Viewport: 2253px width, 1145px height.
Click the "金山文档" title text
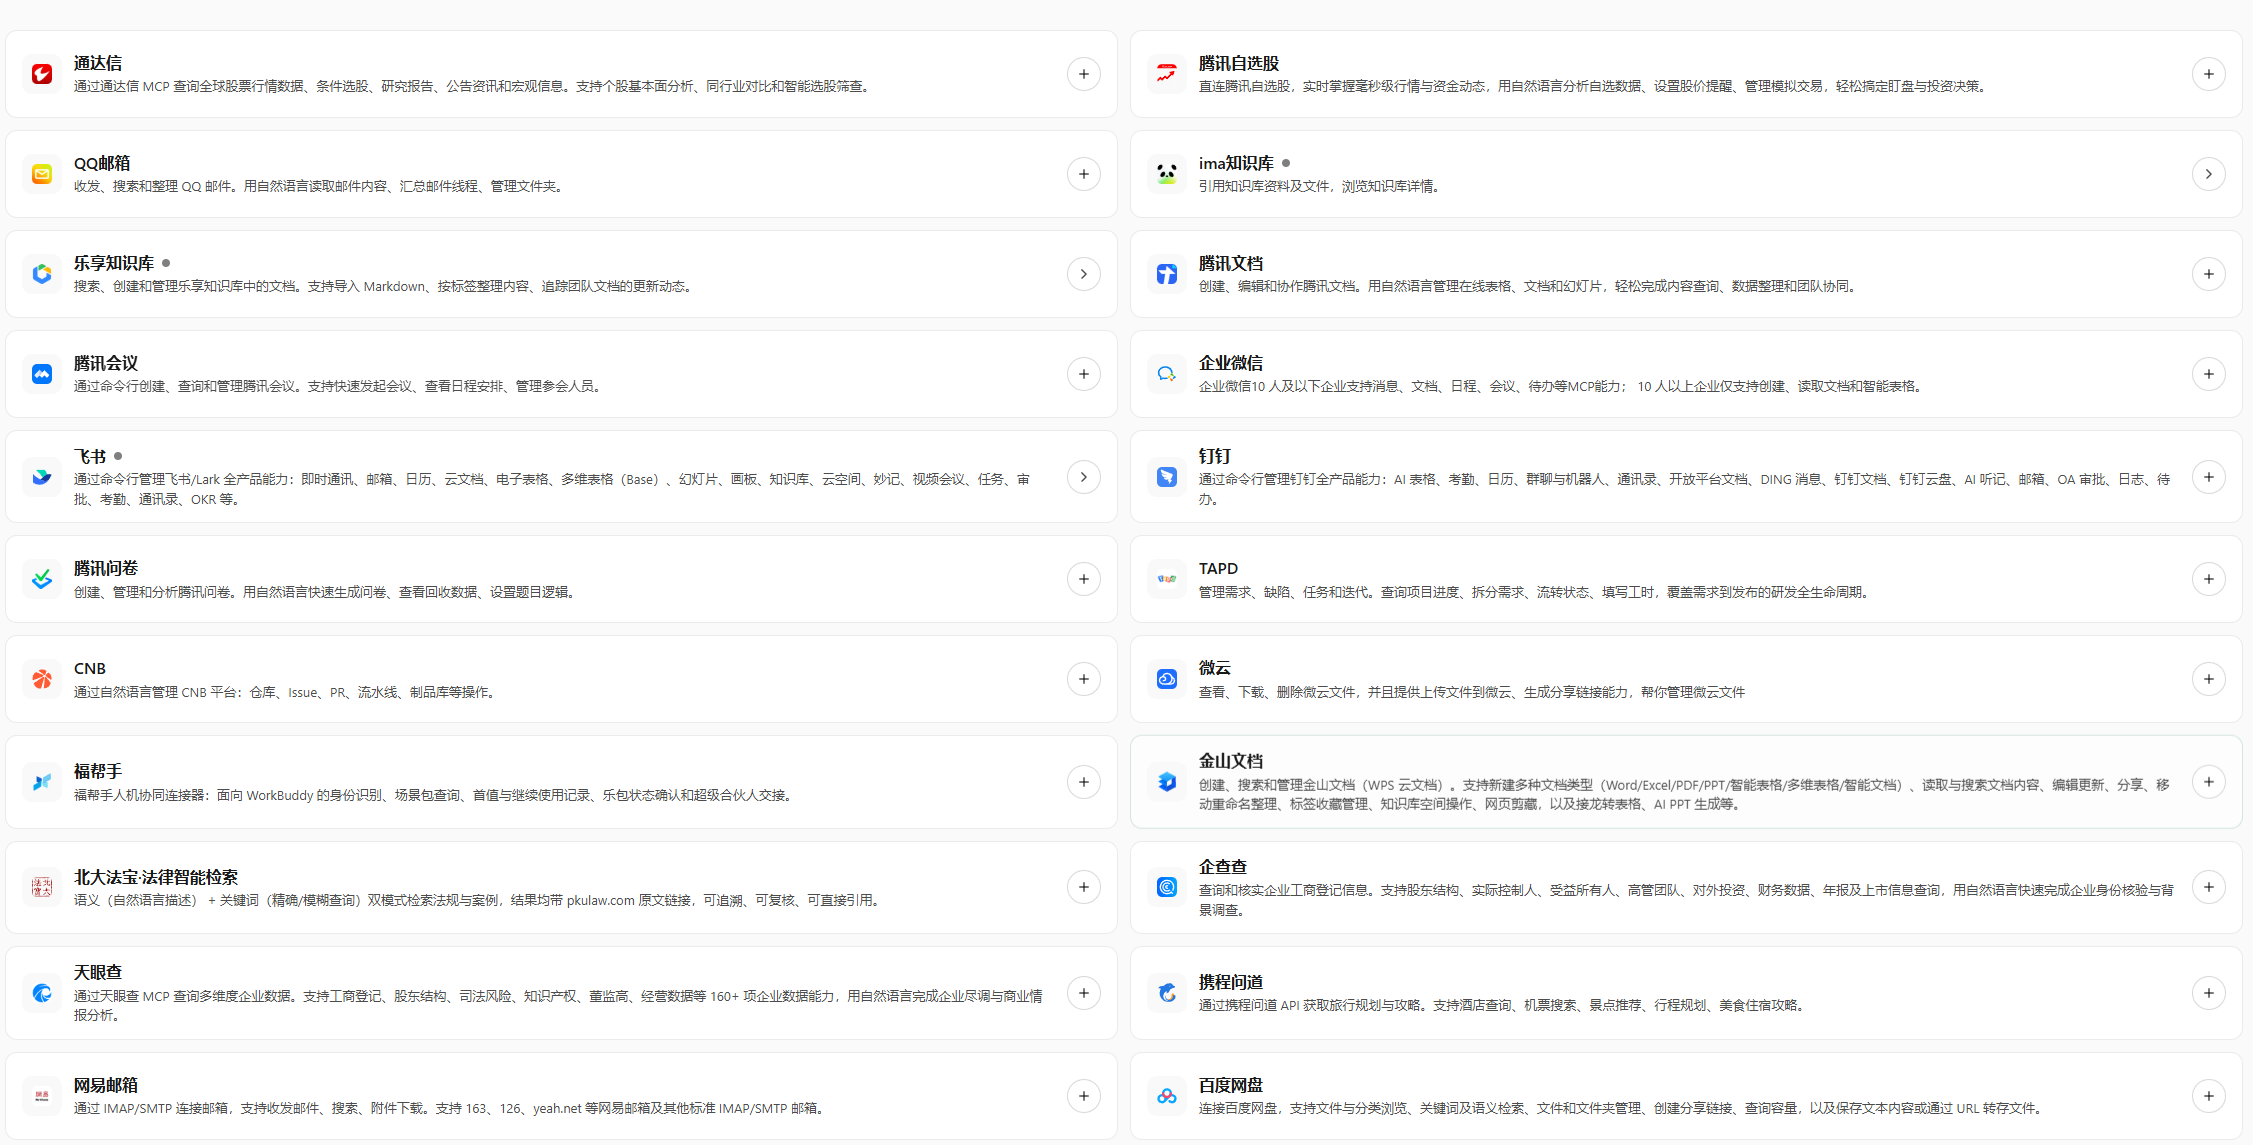tap(1231, 761)
